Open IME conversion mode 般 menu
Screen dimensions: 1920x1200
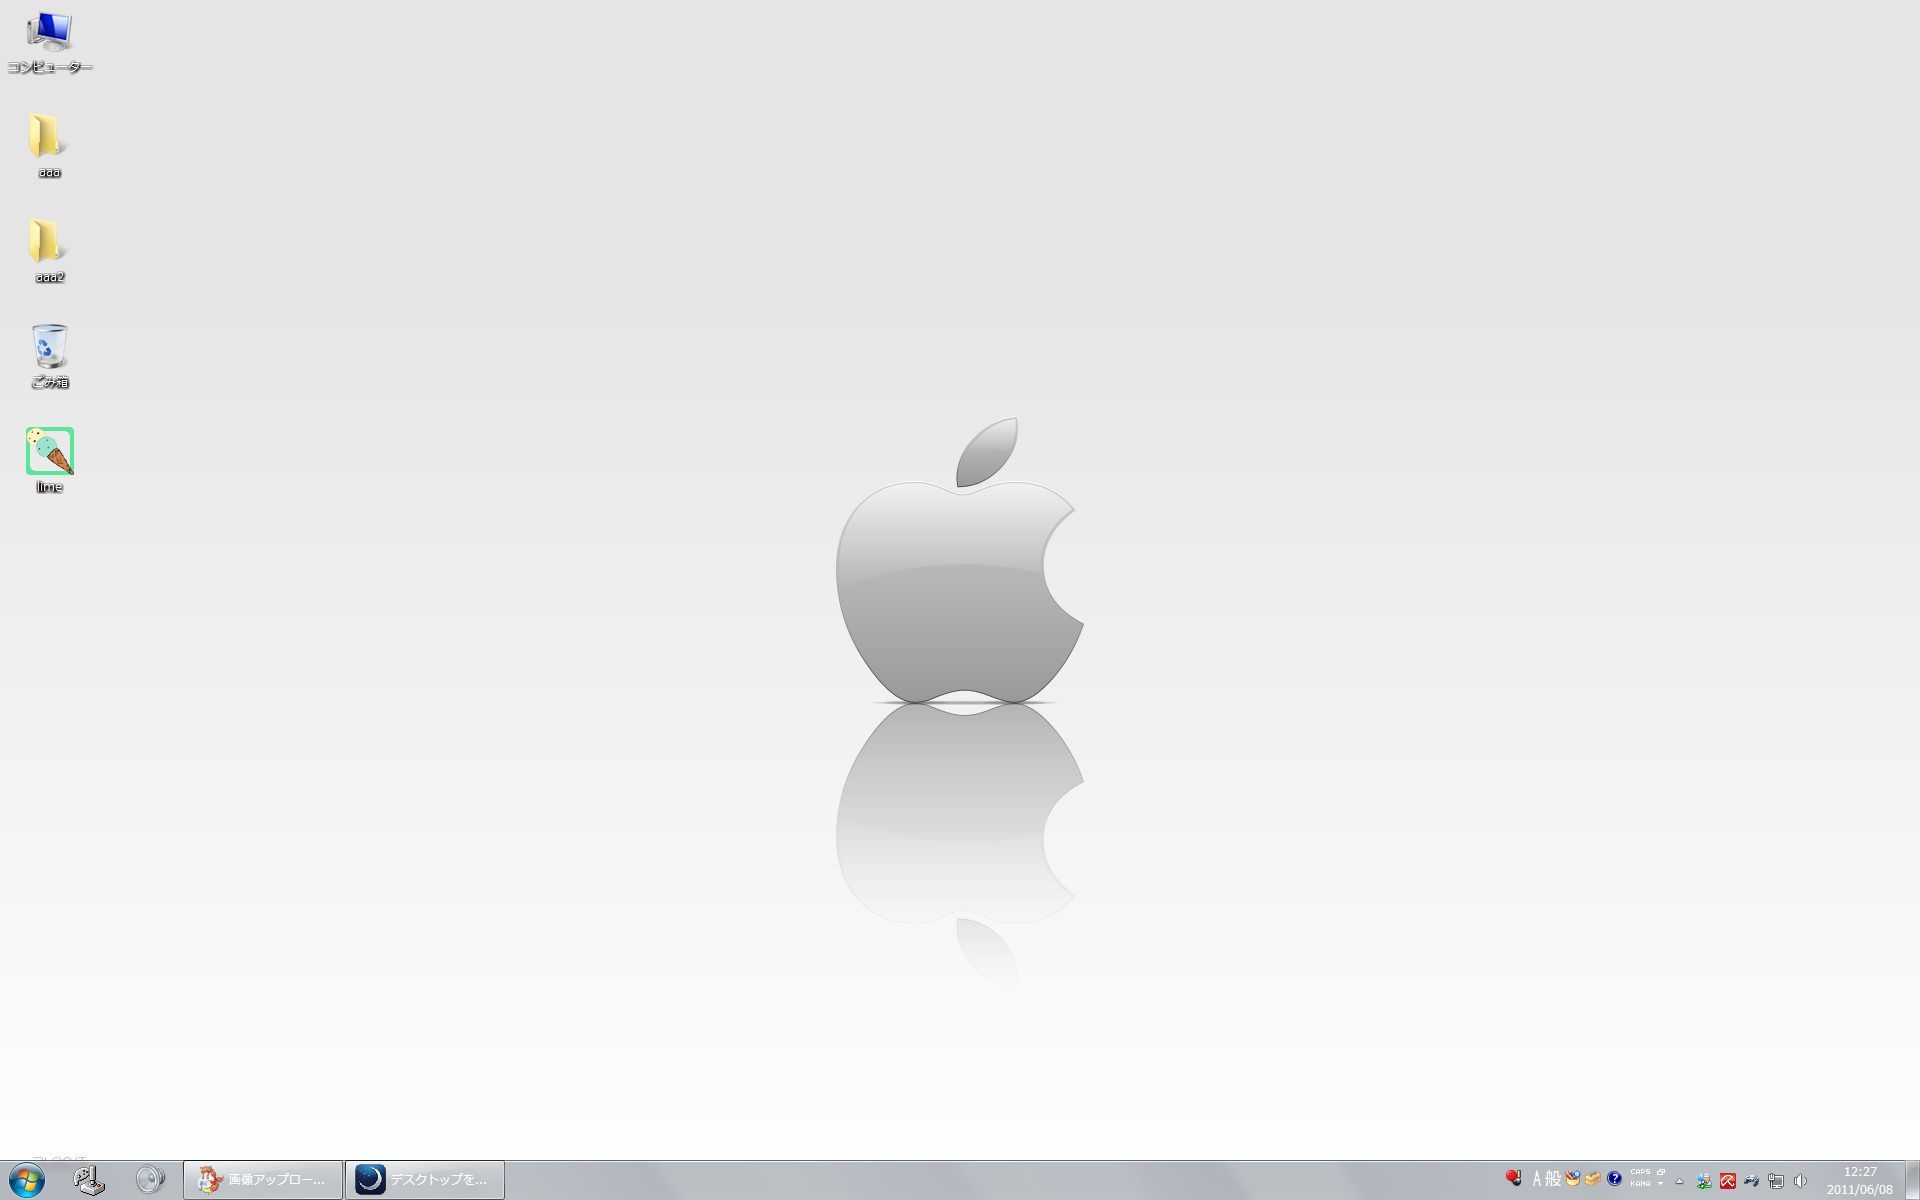pos(1553,1179)
